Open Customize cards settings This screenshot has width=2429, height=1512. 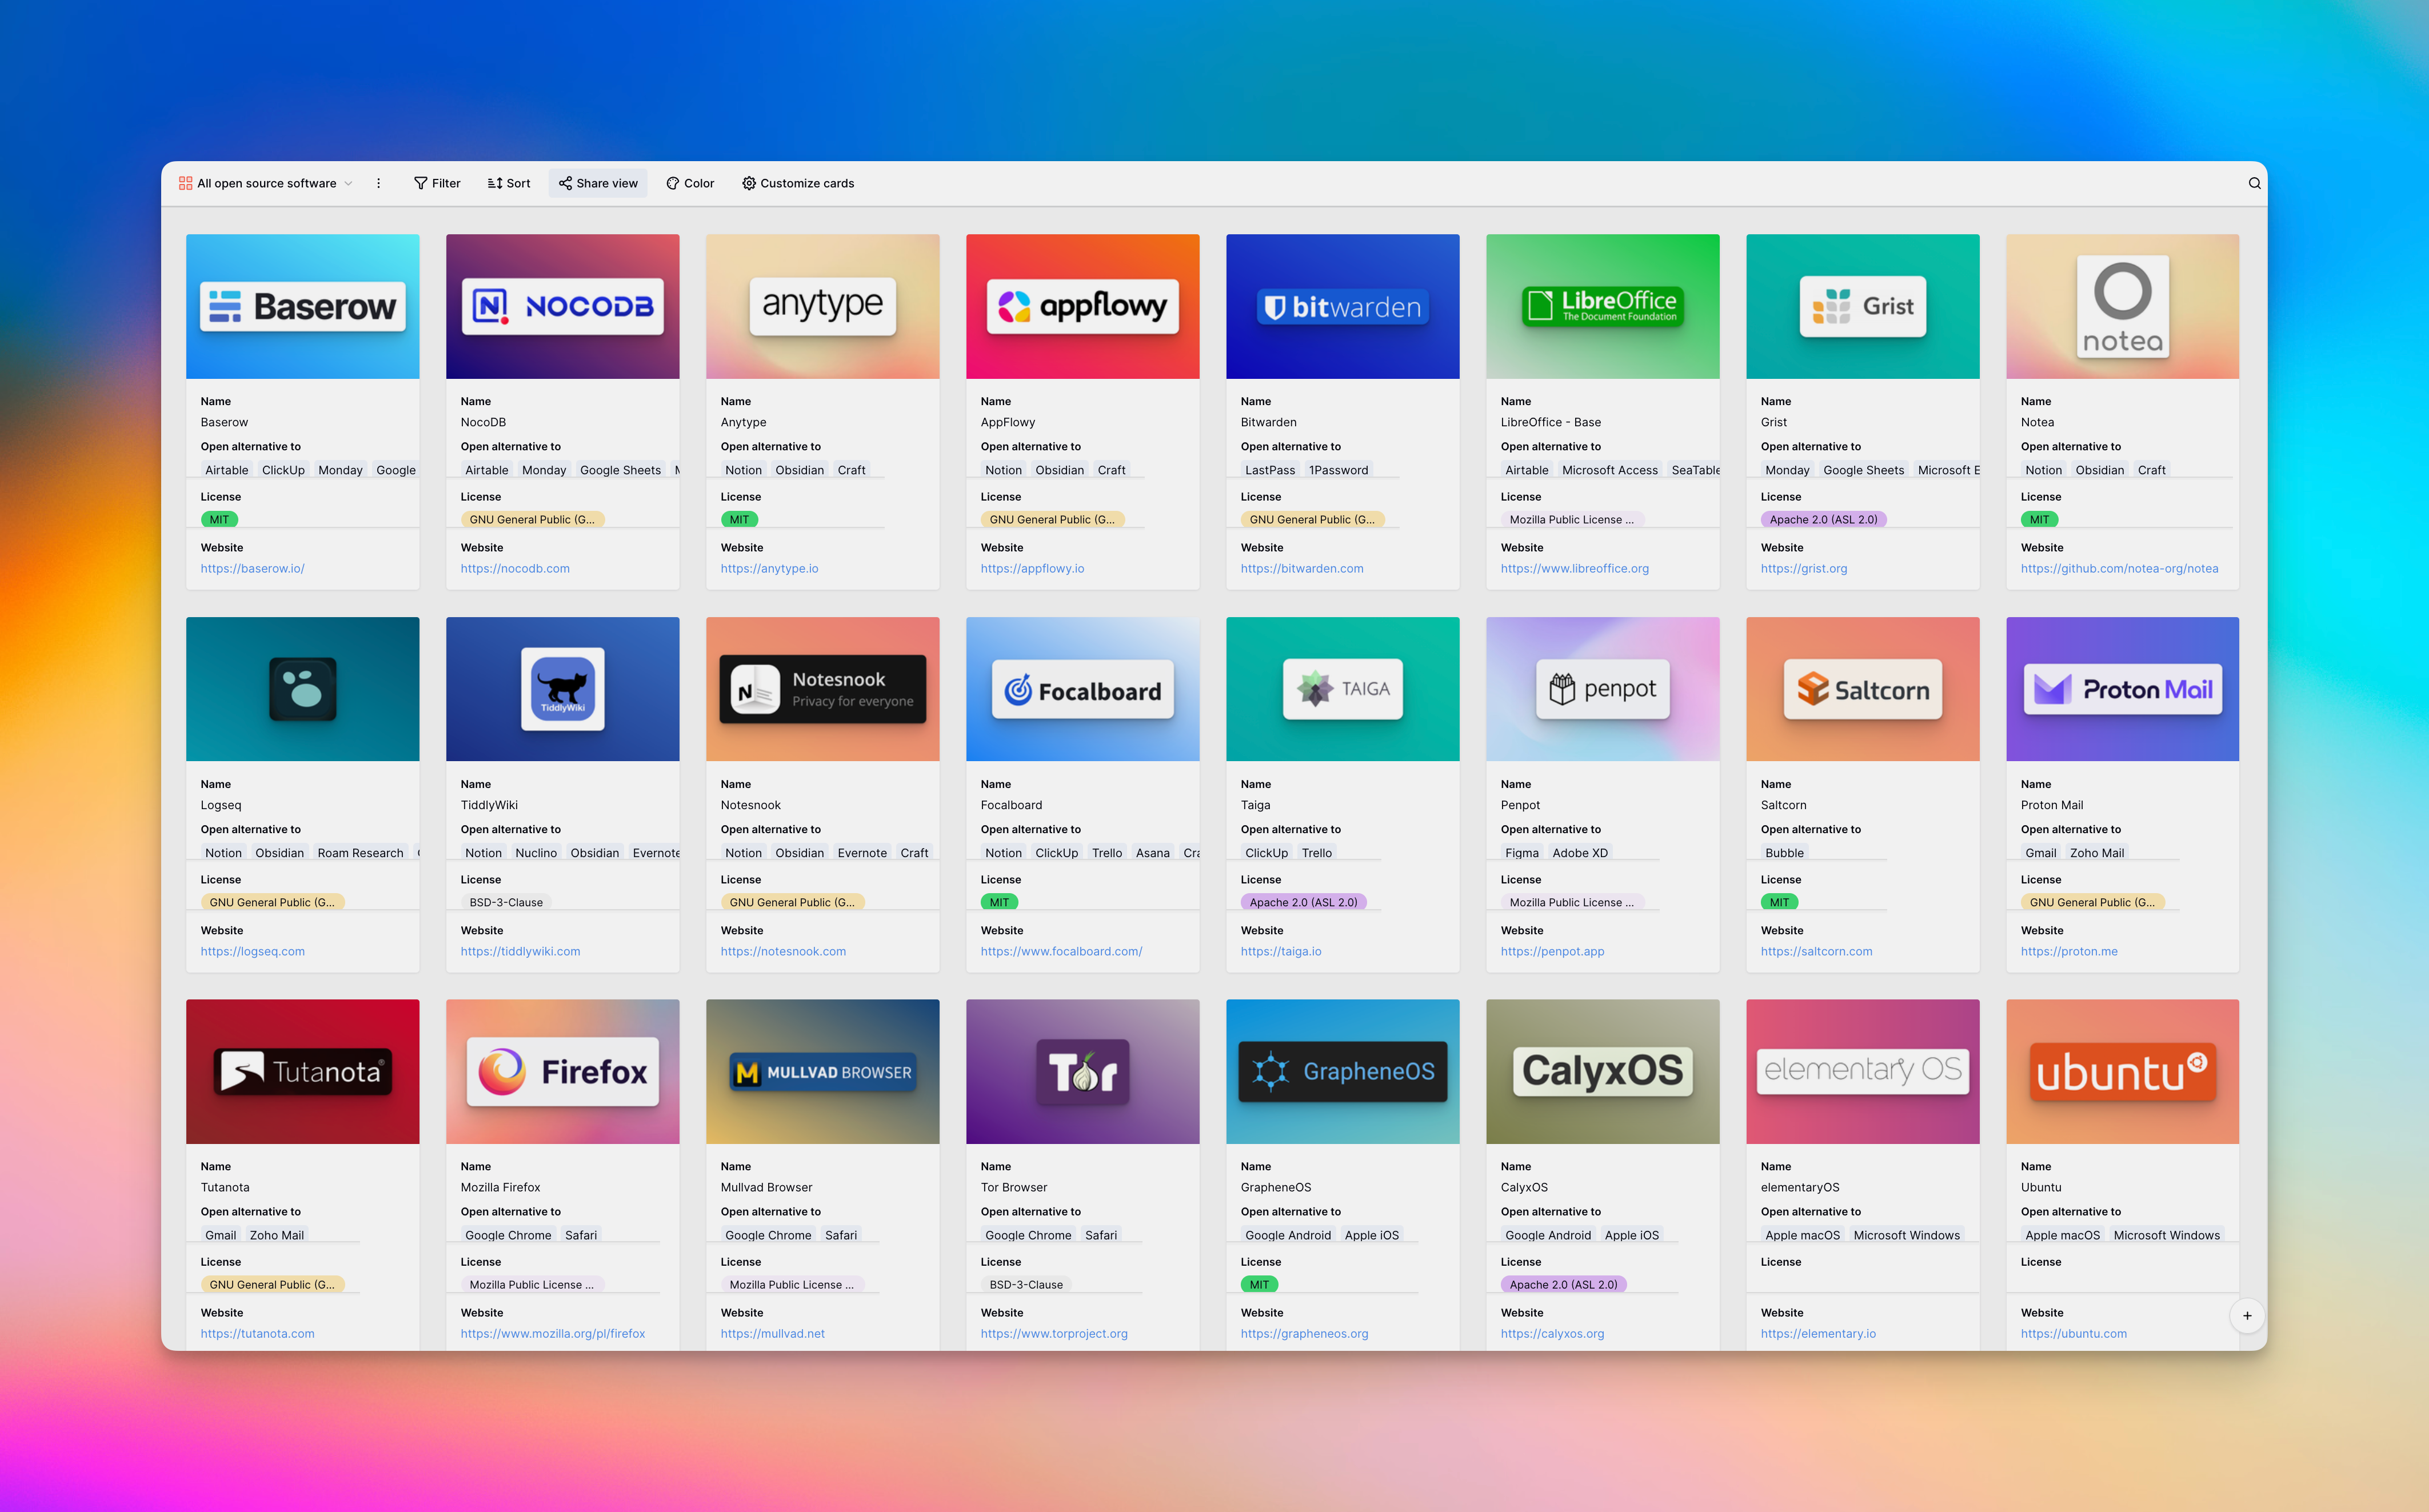(x=798, y=183)
